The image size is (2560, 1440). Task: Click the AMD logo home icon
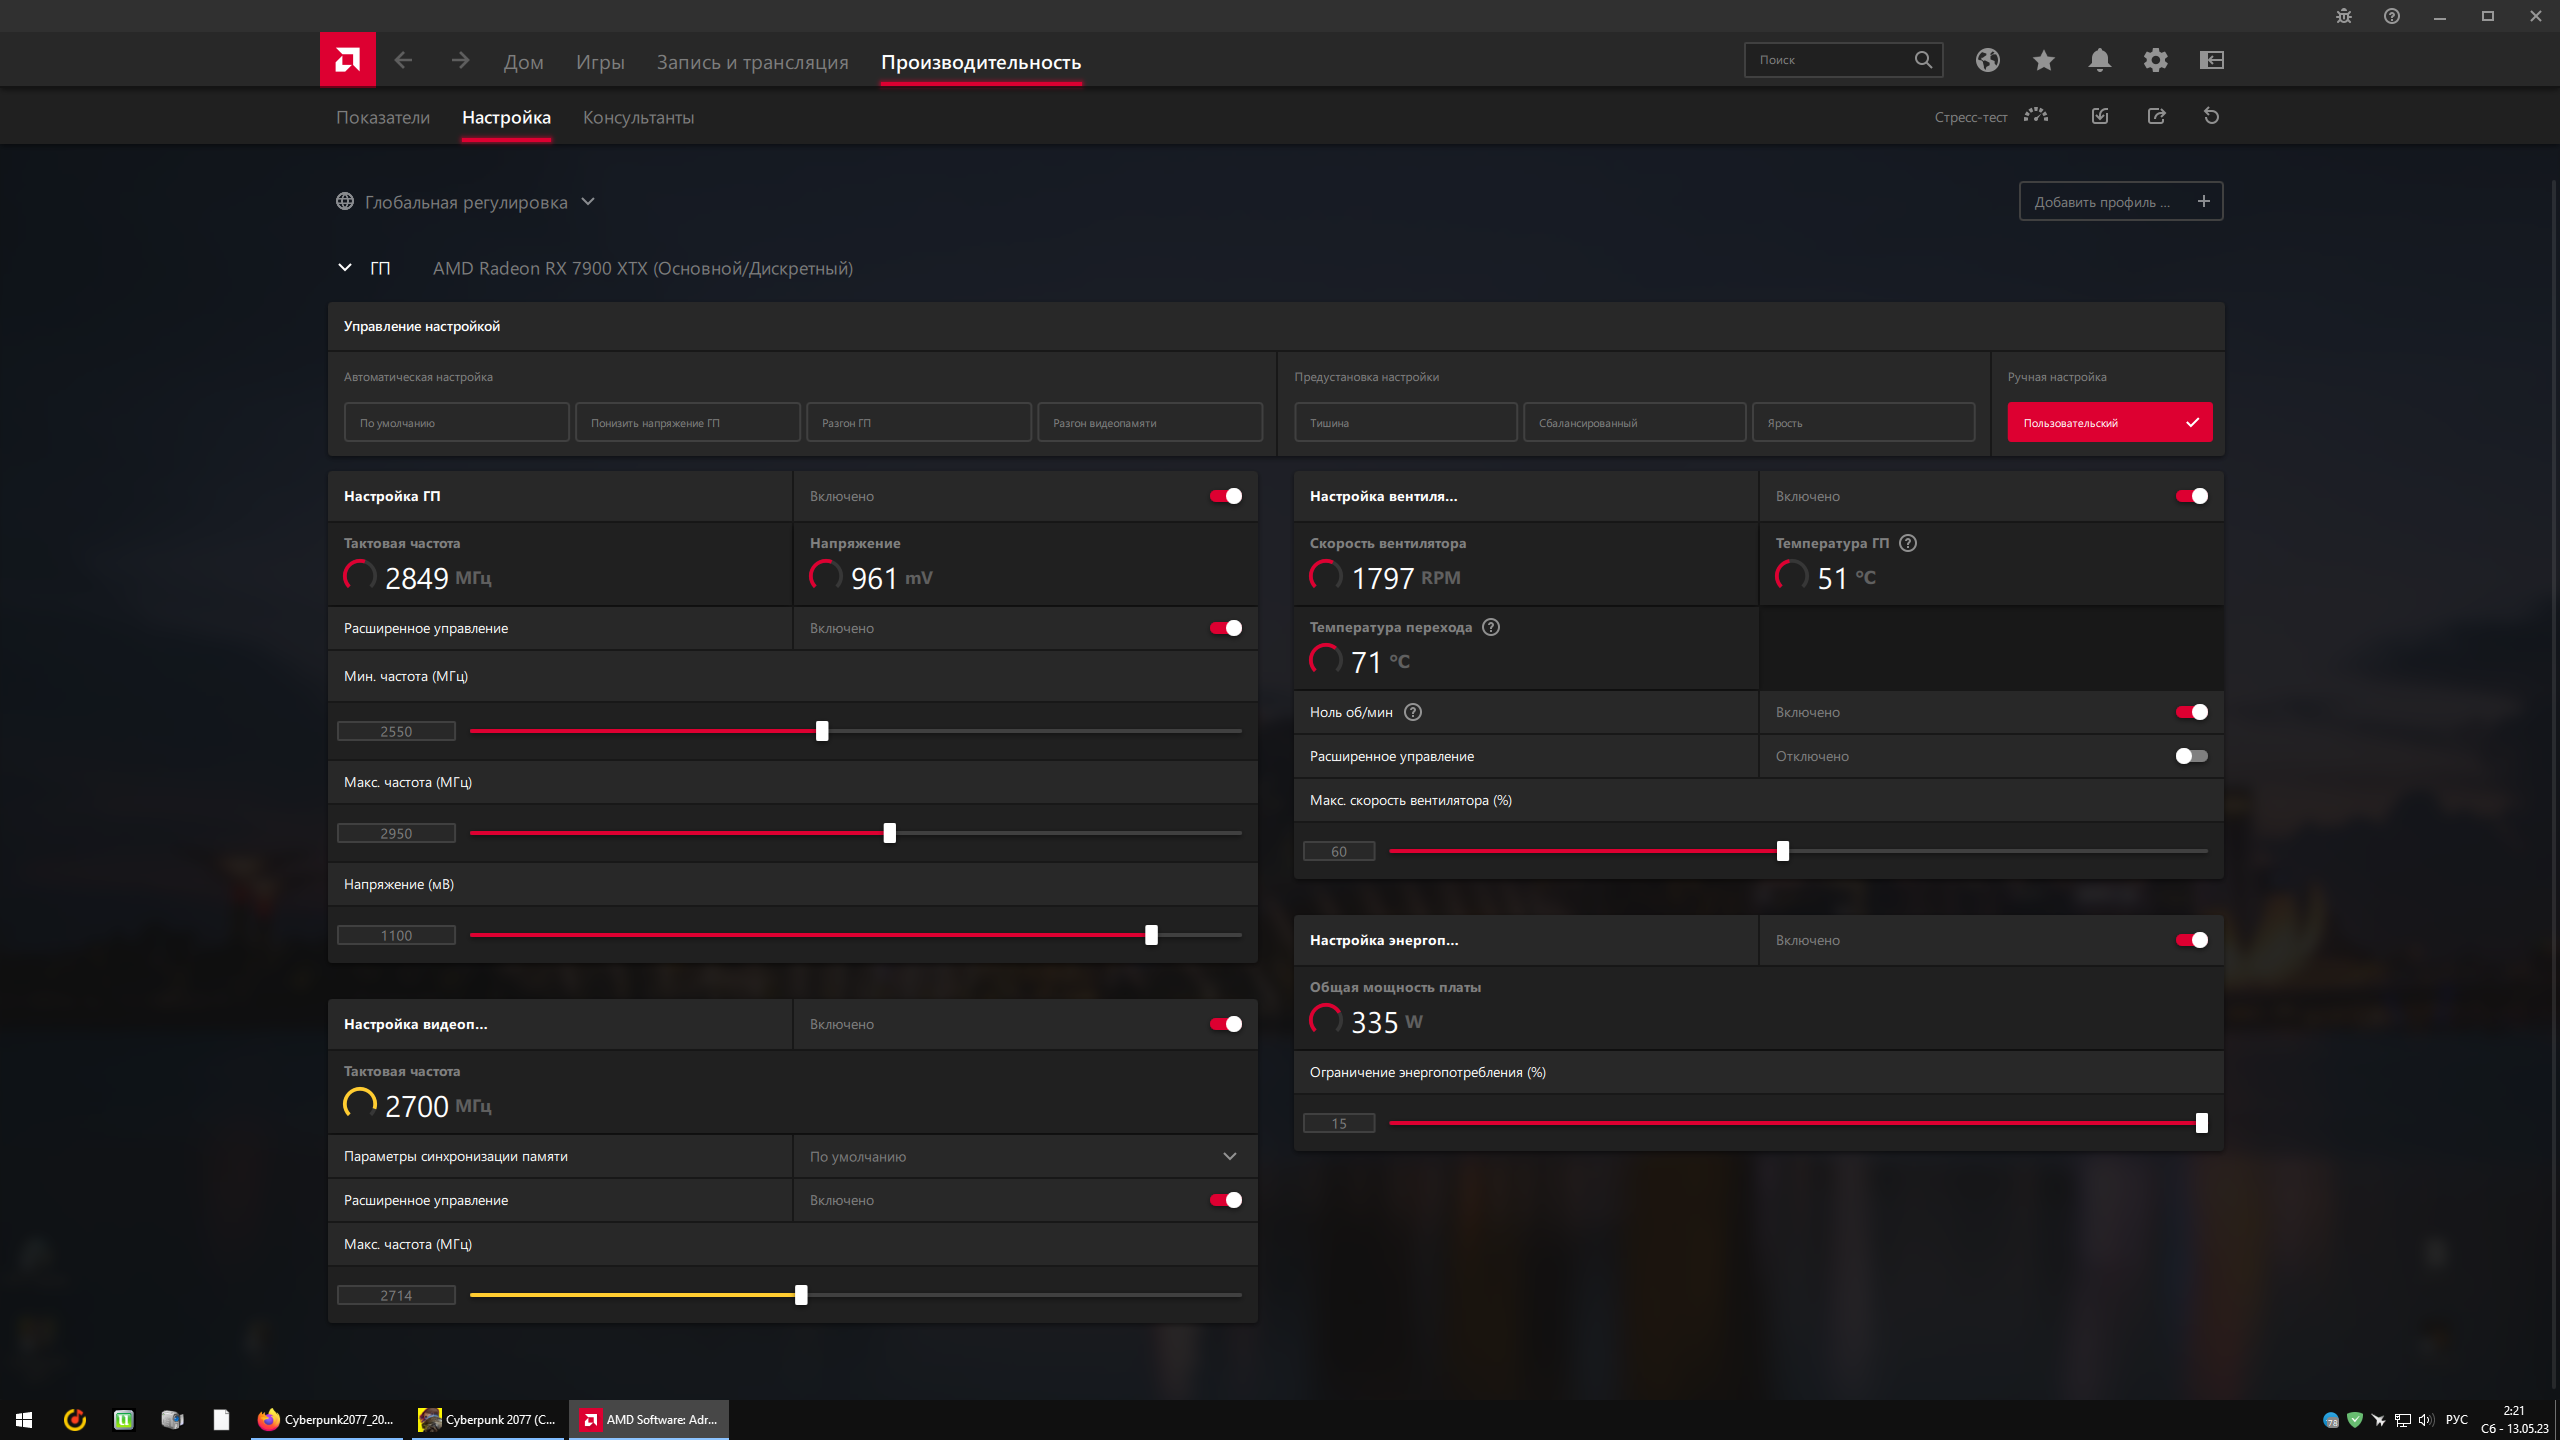(347, 60)
